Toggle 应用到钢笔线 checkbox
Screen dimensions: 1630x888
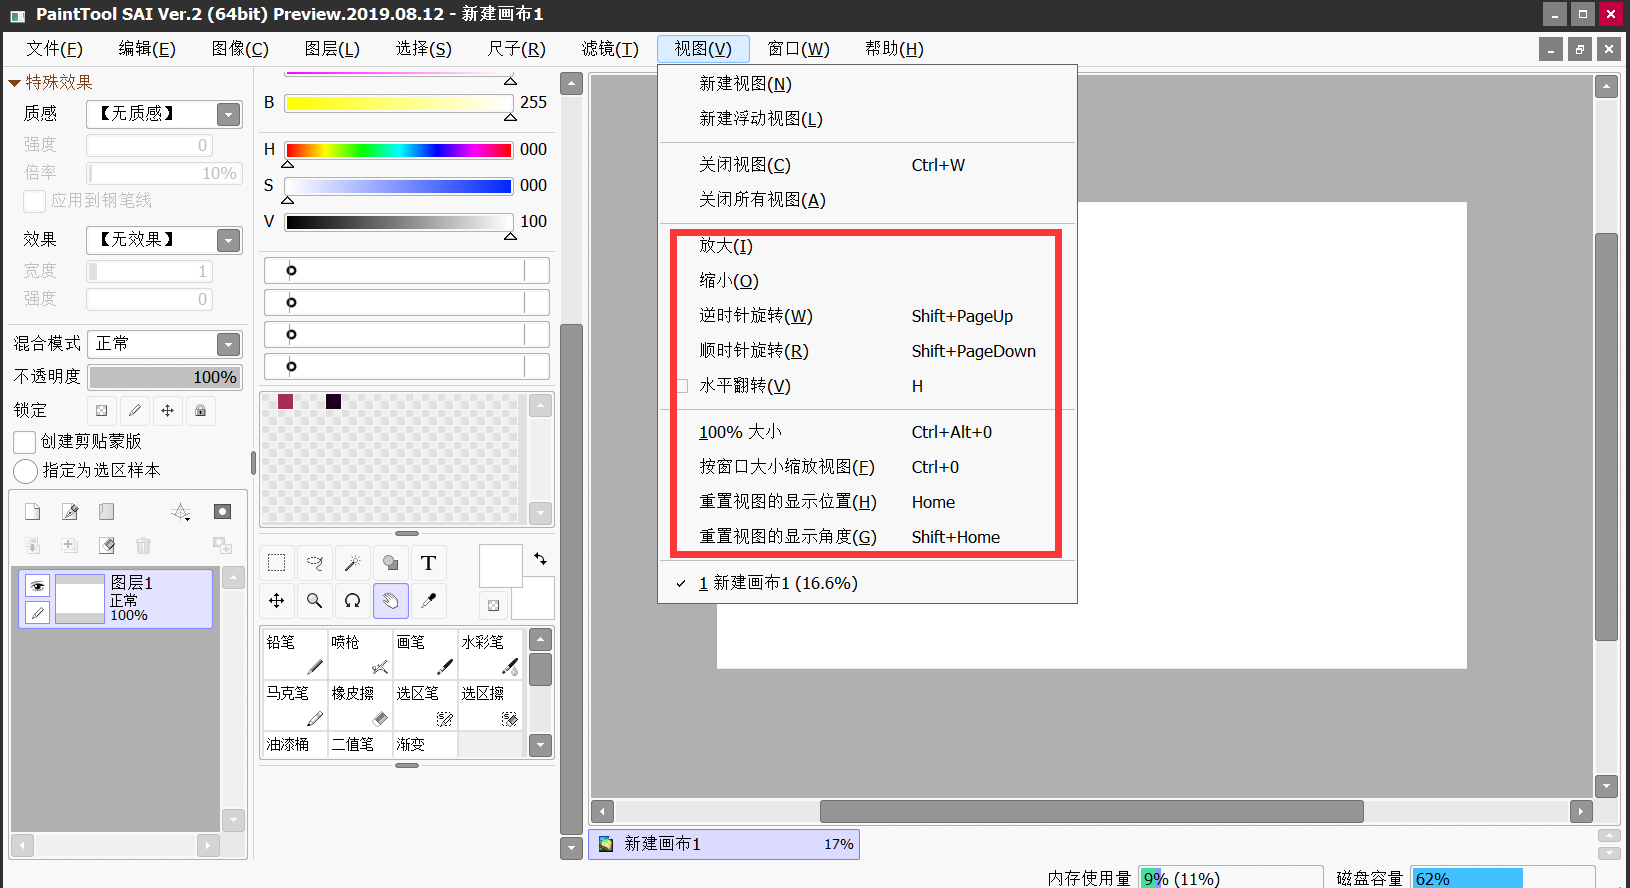pyautogui.click(x=34, y=201)
